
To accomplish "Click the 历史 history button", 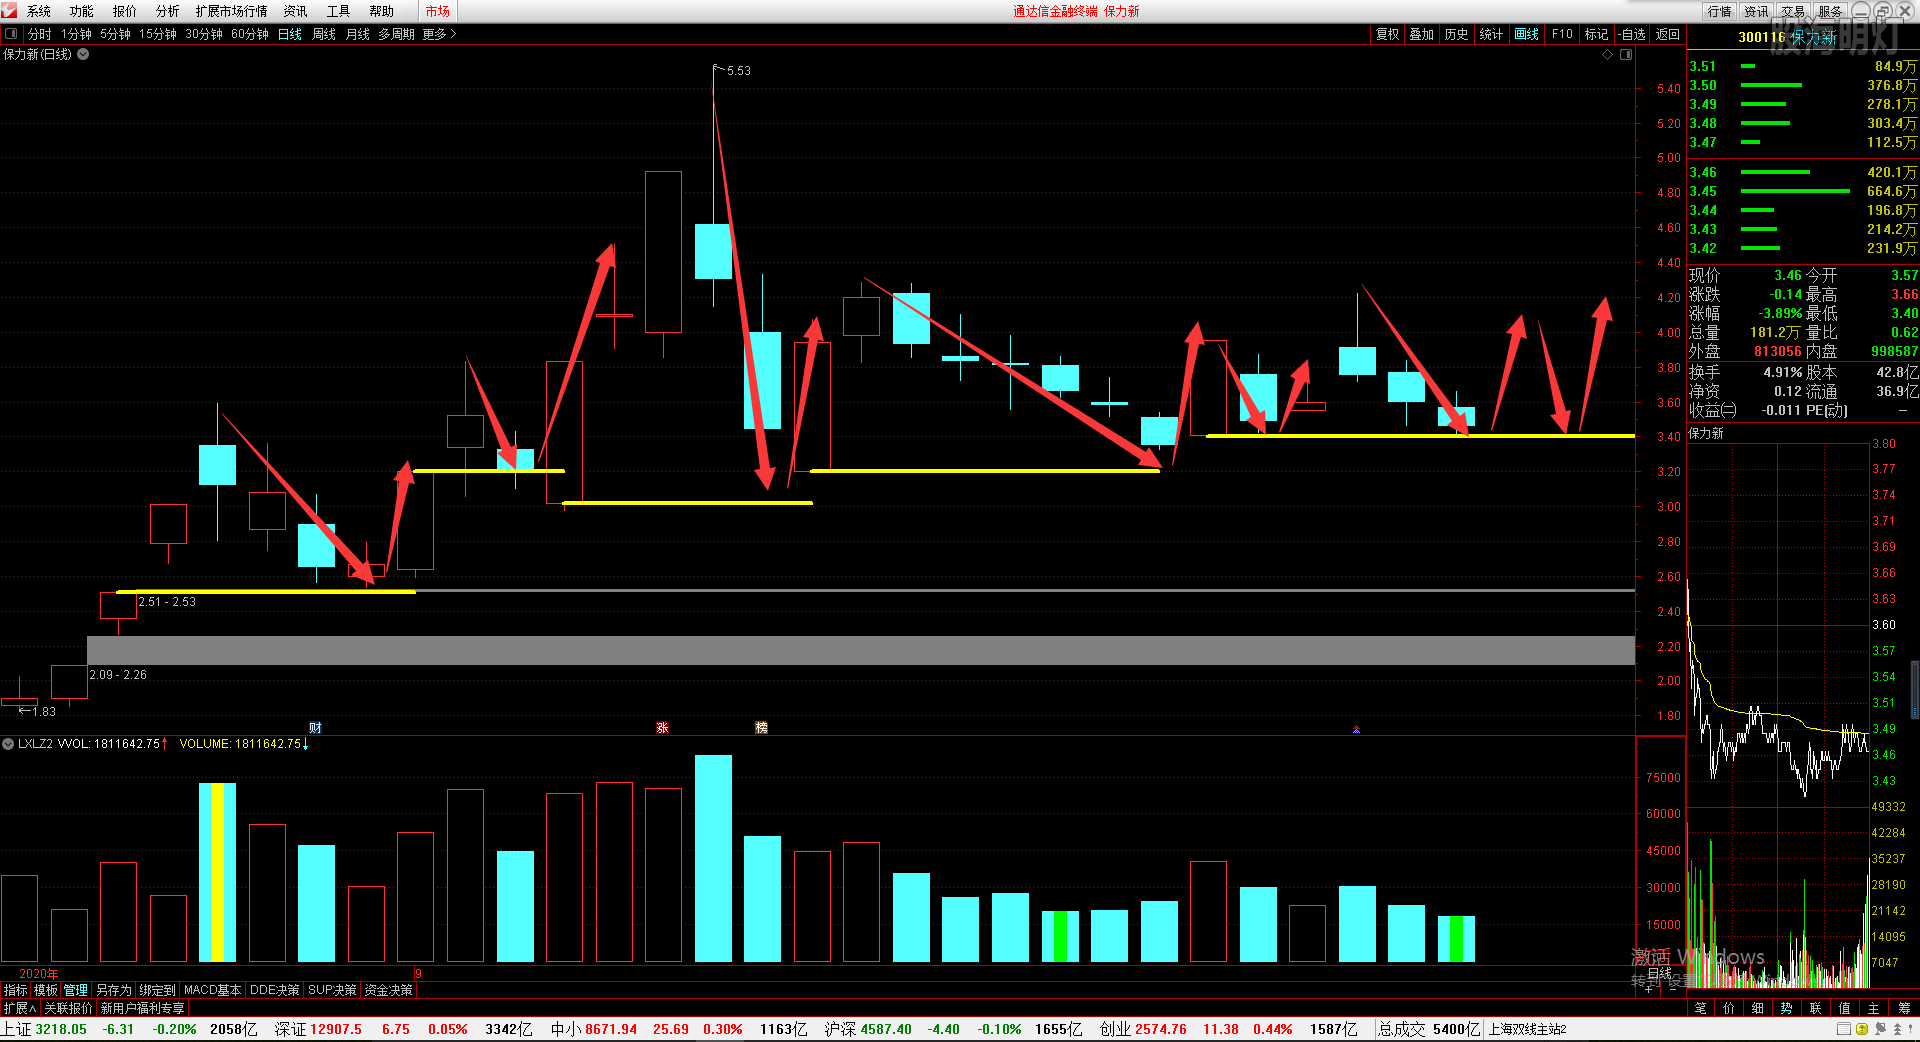I will point(1457,34).
